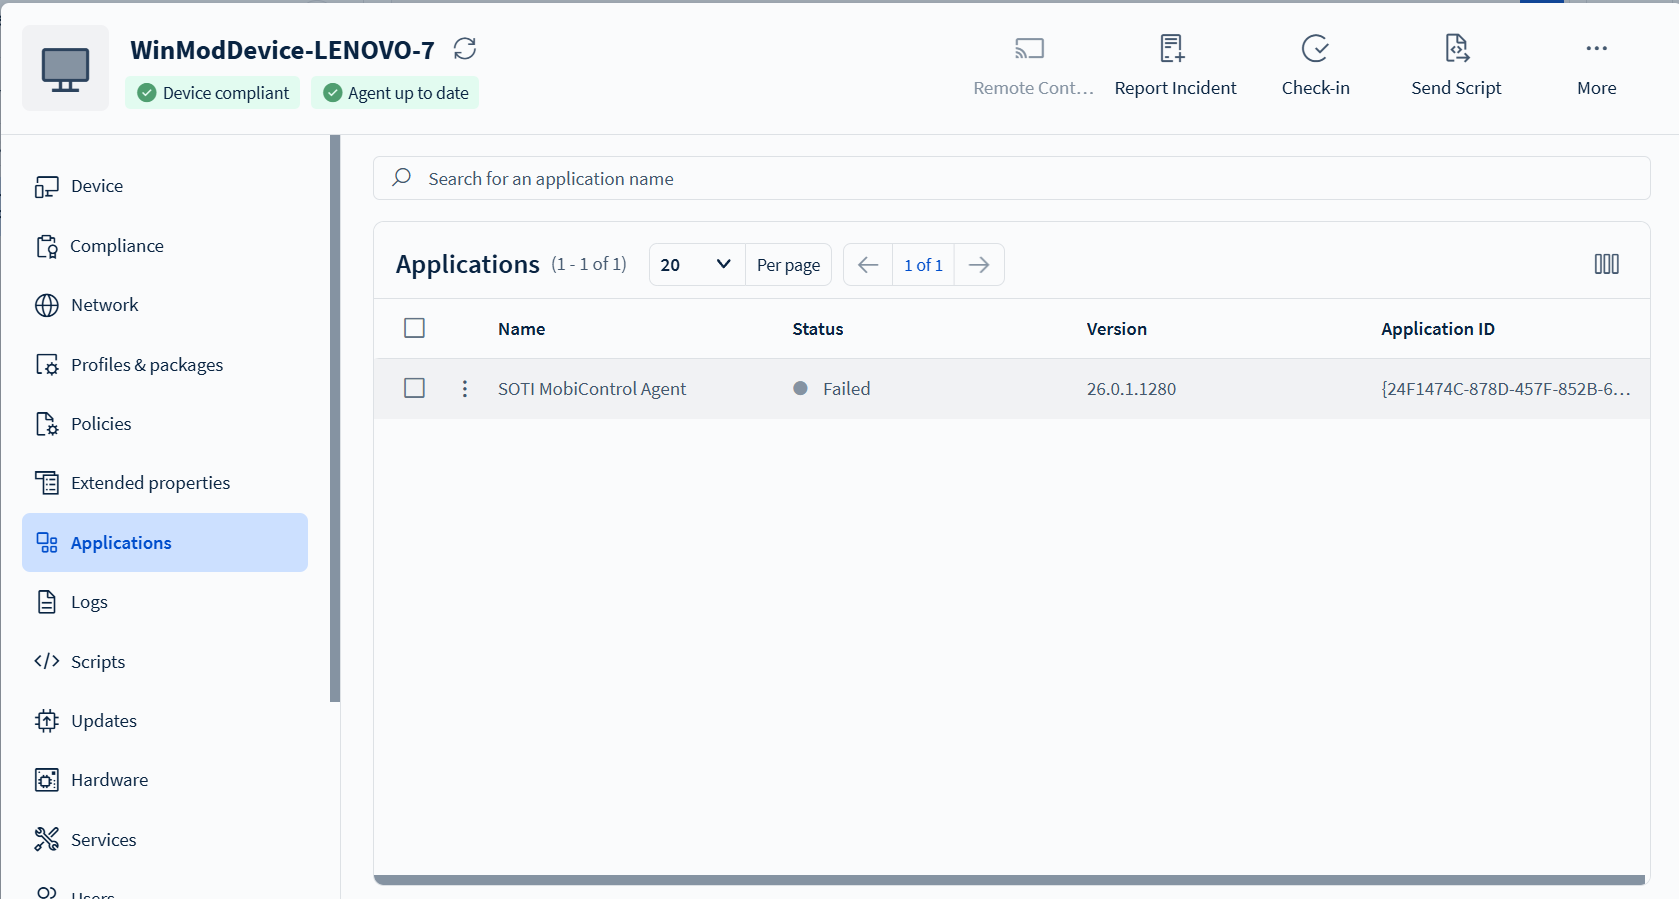Toggle the select-all applications checkbox
The height and width of the screenshot is (899, 1679).
click(414, 328)
